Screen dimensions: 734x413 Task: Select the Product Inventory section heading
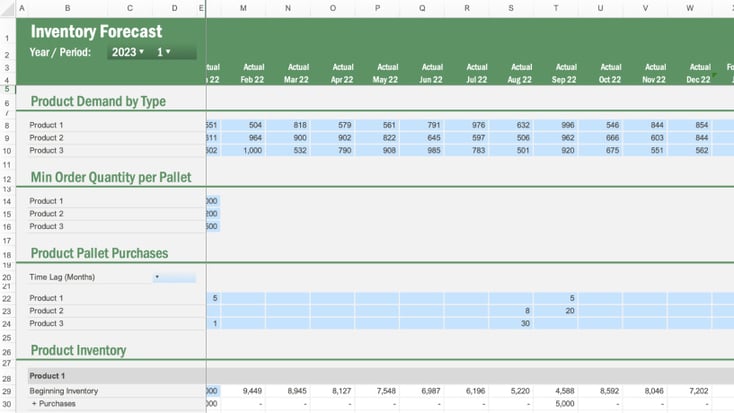78,350
